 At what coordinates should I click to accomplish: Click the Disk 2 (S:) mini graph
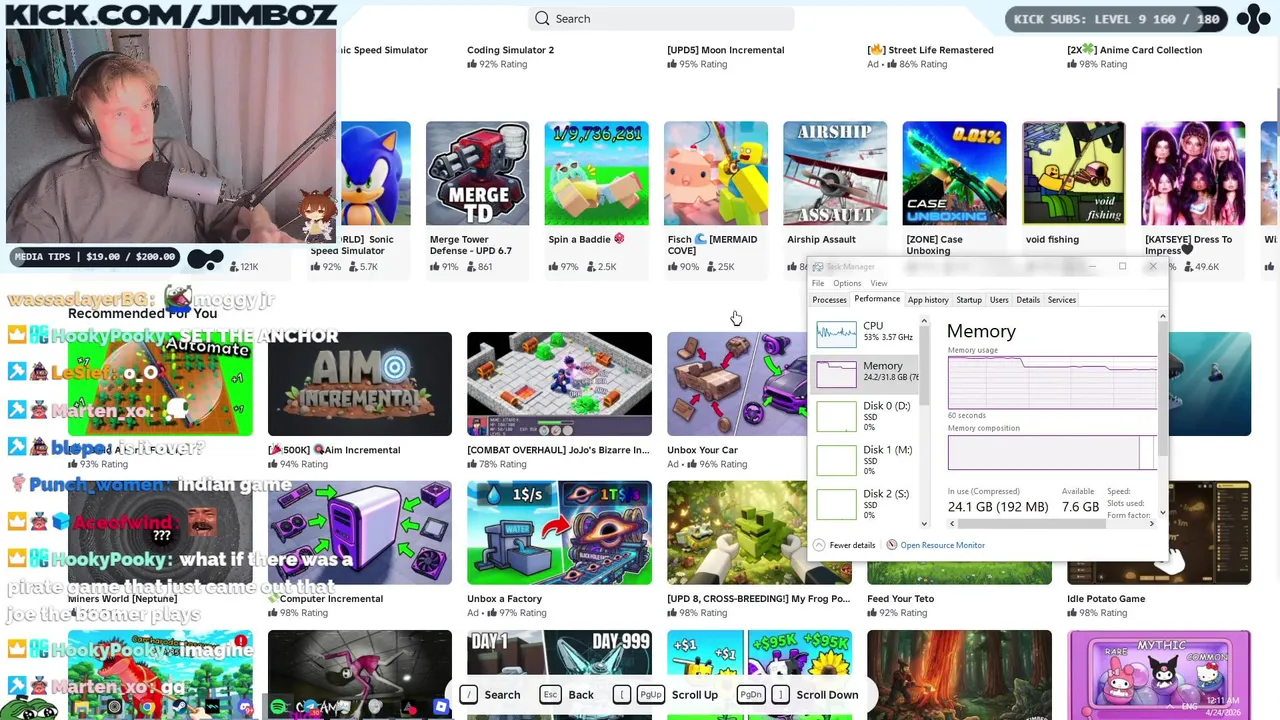[836, 504]
